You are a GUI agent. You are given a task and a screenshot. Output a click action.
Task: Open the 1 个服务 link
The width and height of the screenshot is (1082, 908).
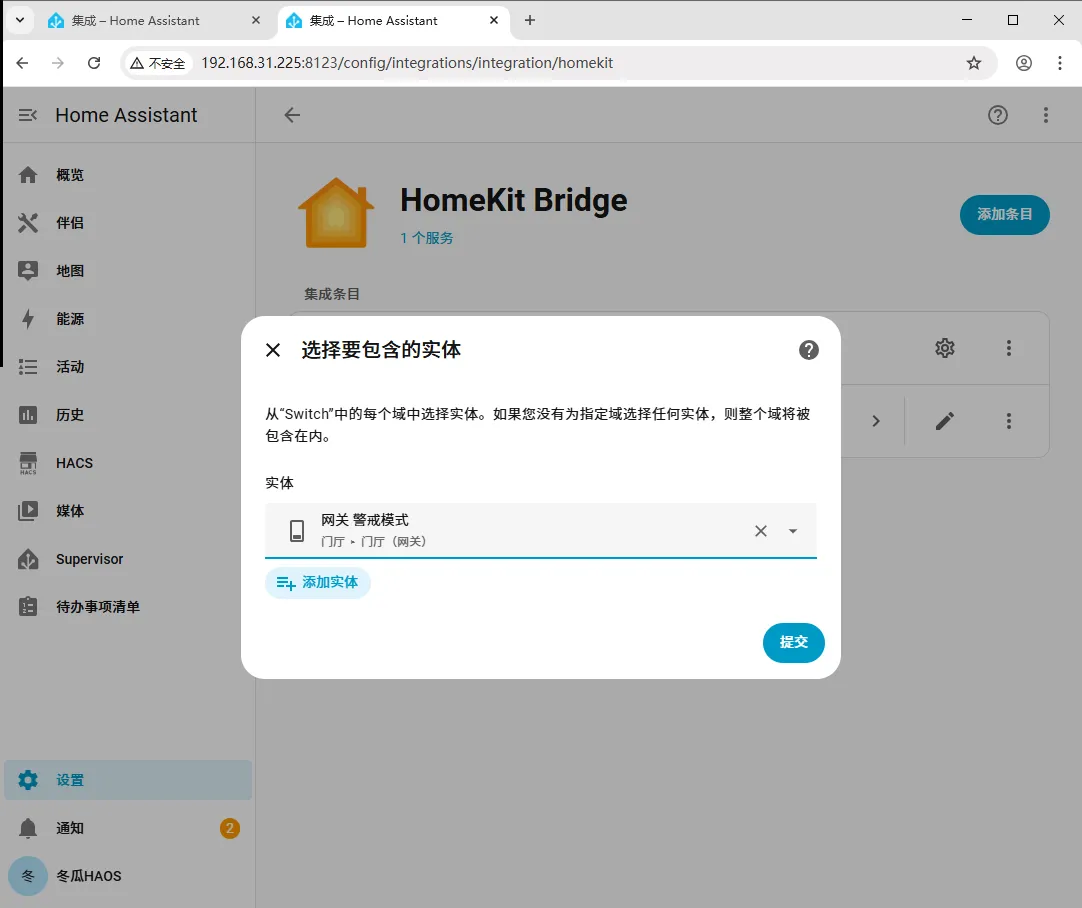426,238
